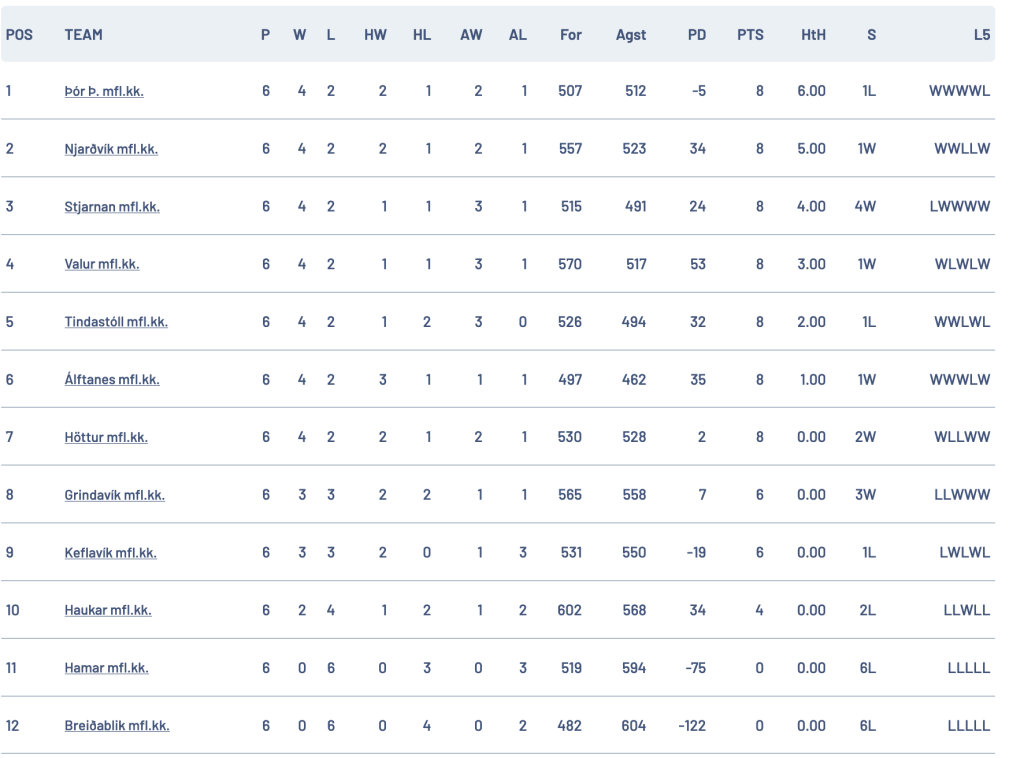Select the Valur mfl.kk. team link
Image resolution: width=1024 pixels, height=758 pixels.
[102, 264]
